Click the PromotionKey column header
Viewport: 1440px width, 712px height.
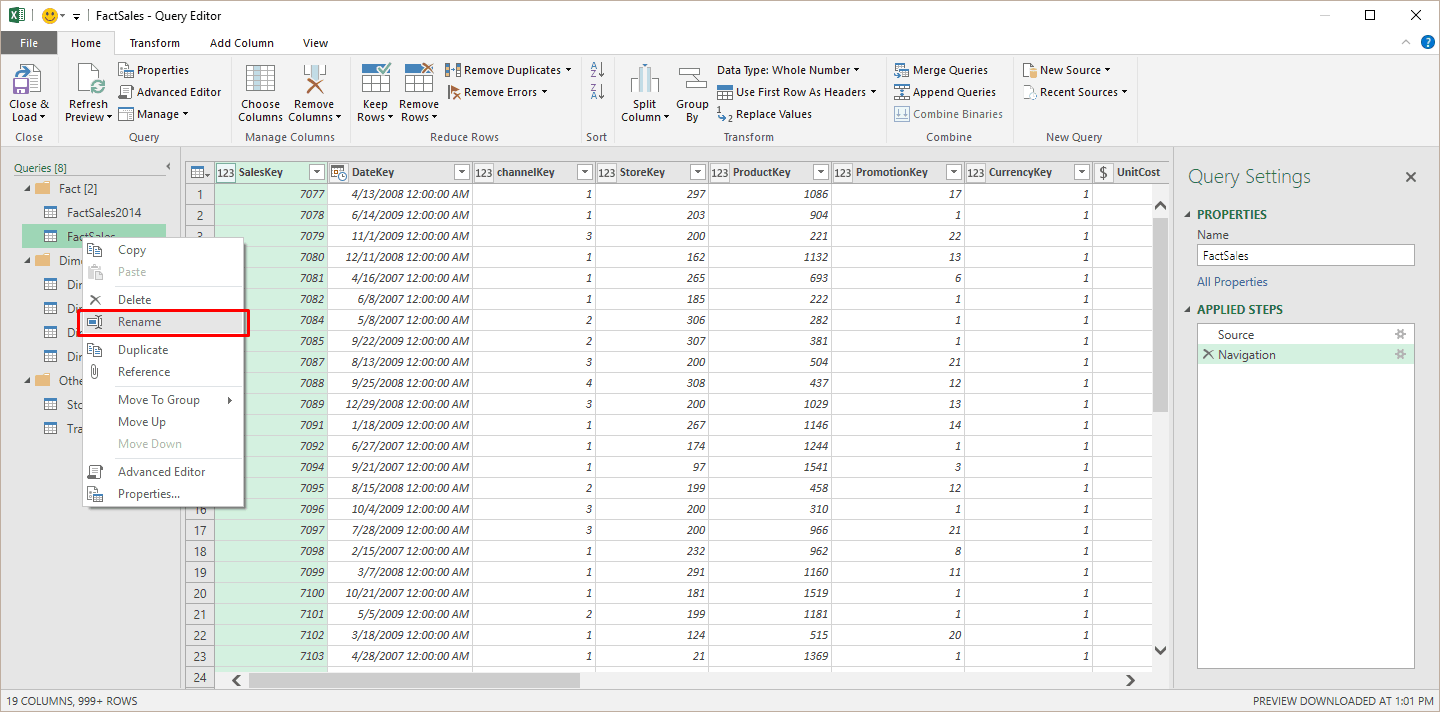pos(898,172)
